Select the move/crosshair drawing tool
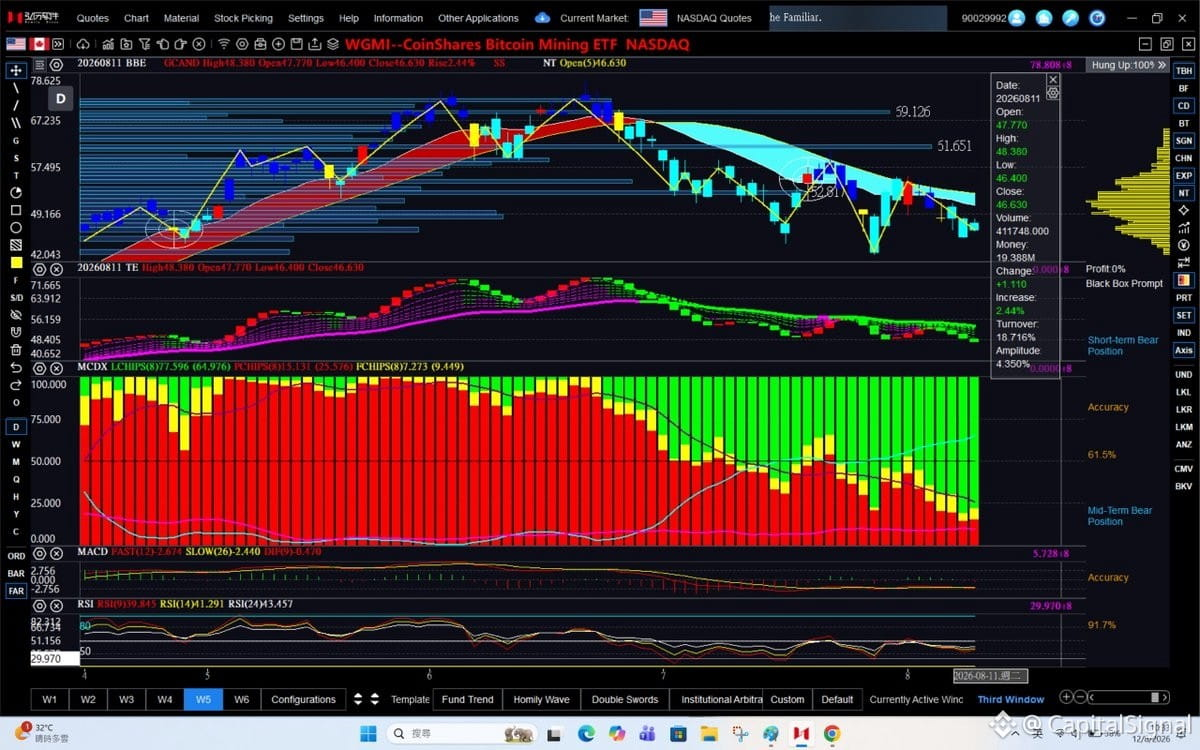 (16, 71)
